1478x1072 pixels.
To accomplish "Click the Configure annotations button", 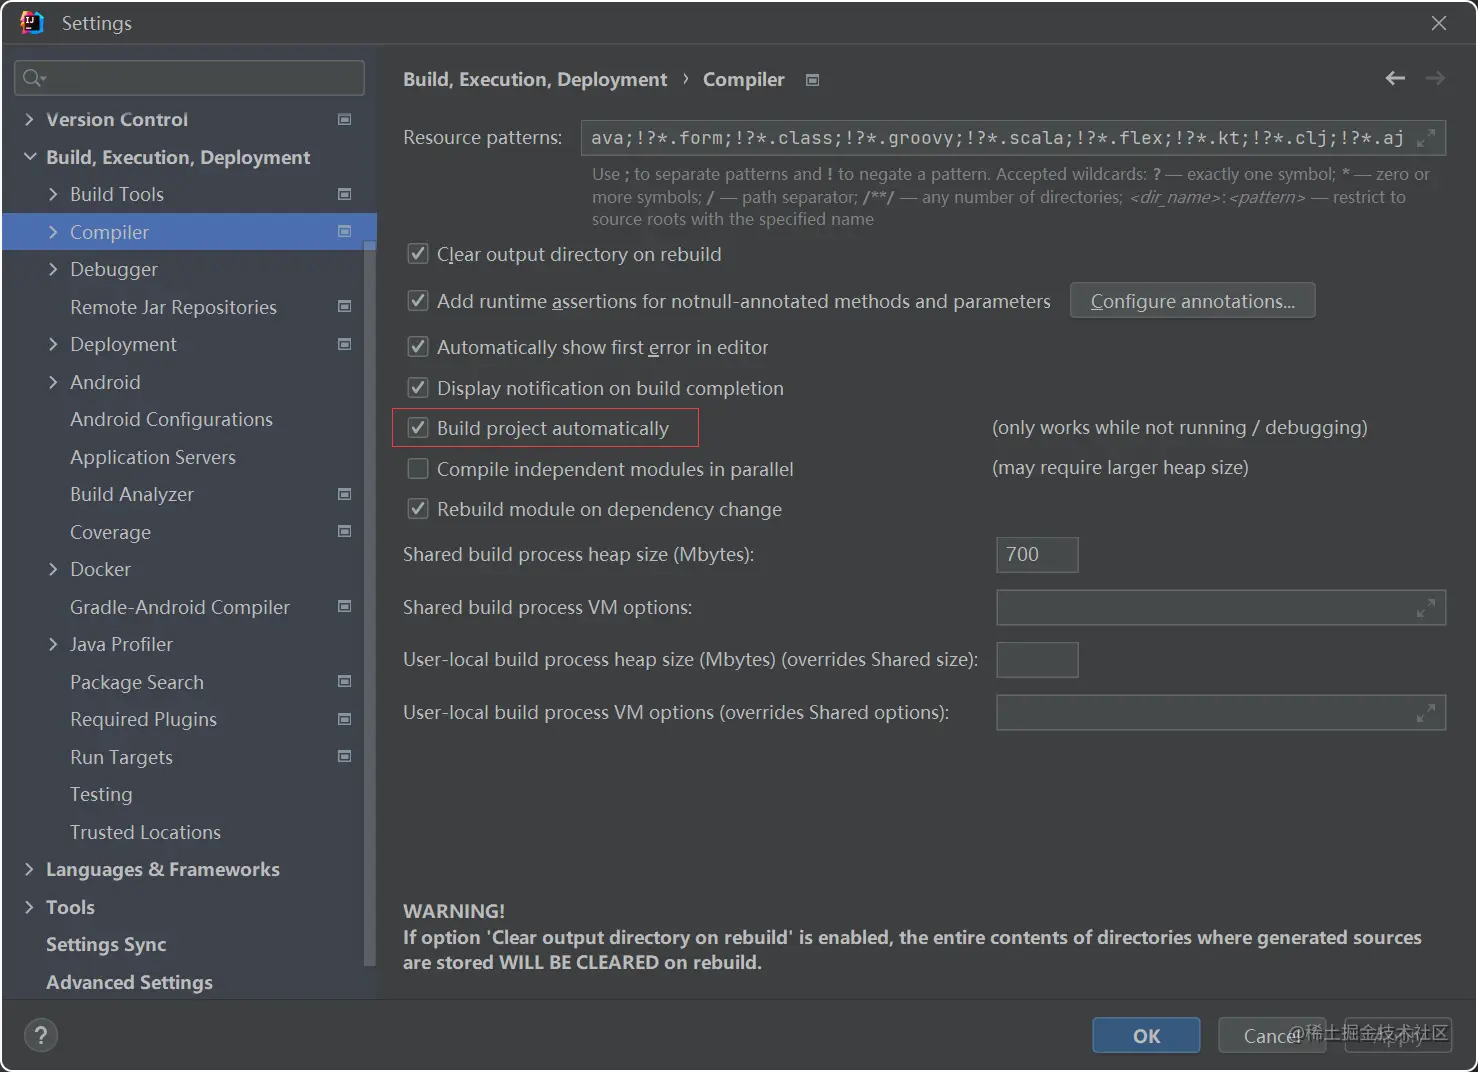I will coord(1192,301).
